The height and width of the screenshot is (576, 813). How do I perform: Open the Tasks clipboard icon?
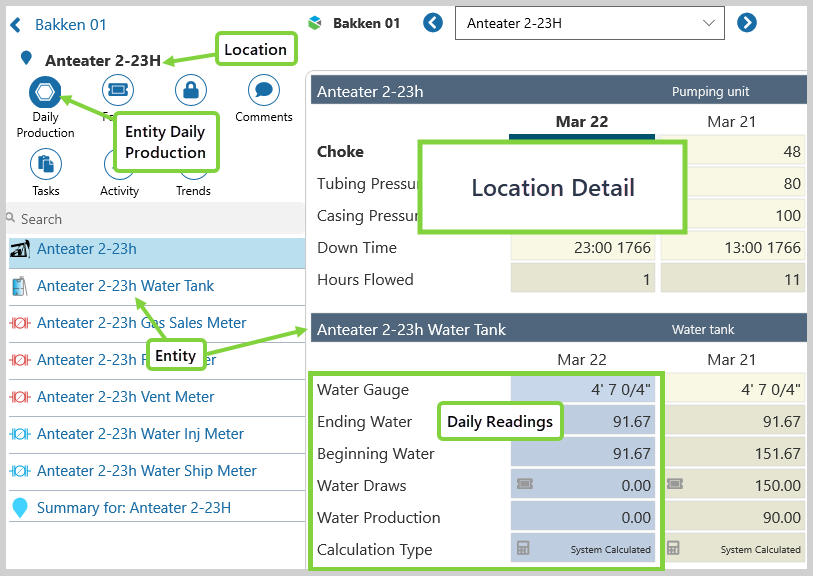coord(46,164)
